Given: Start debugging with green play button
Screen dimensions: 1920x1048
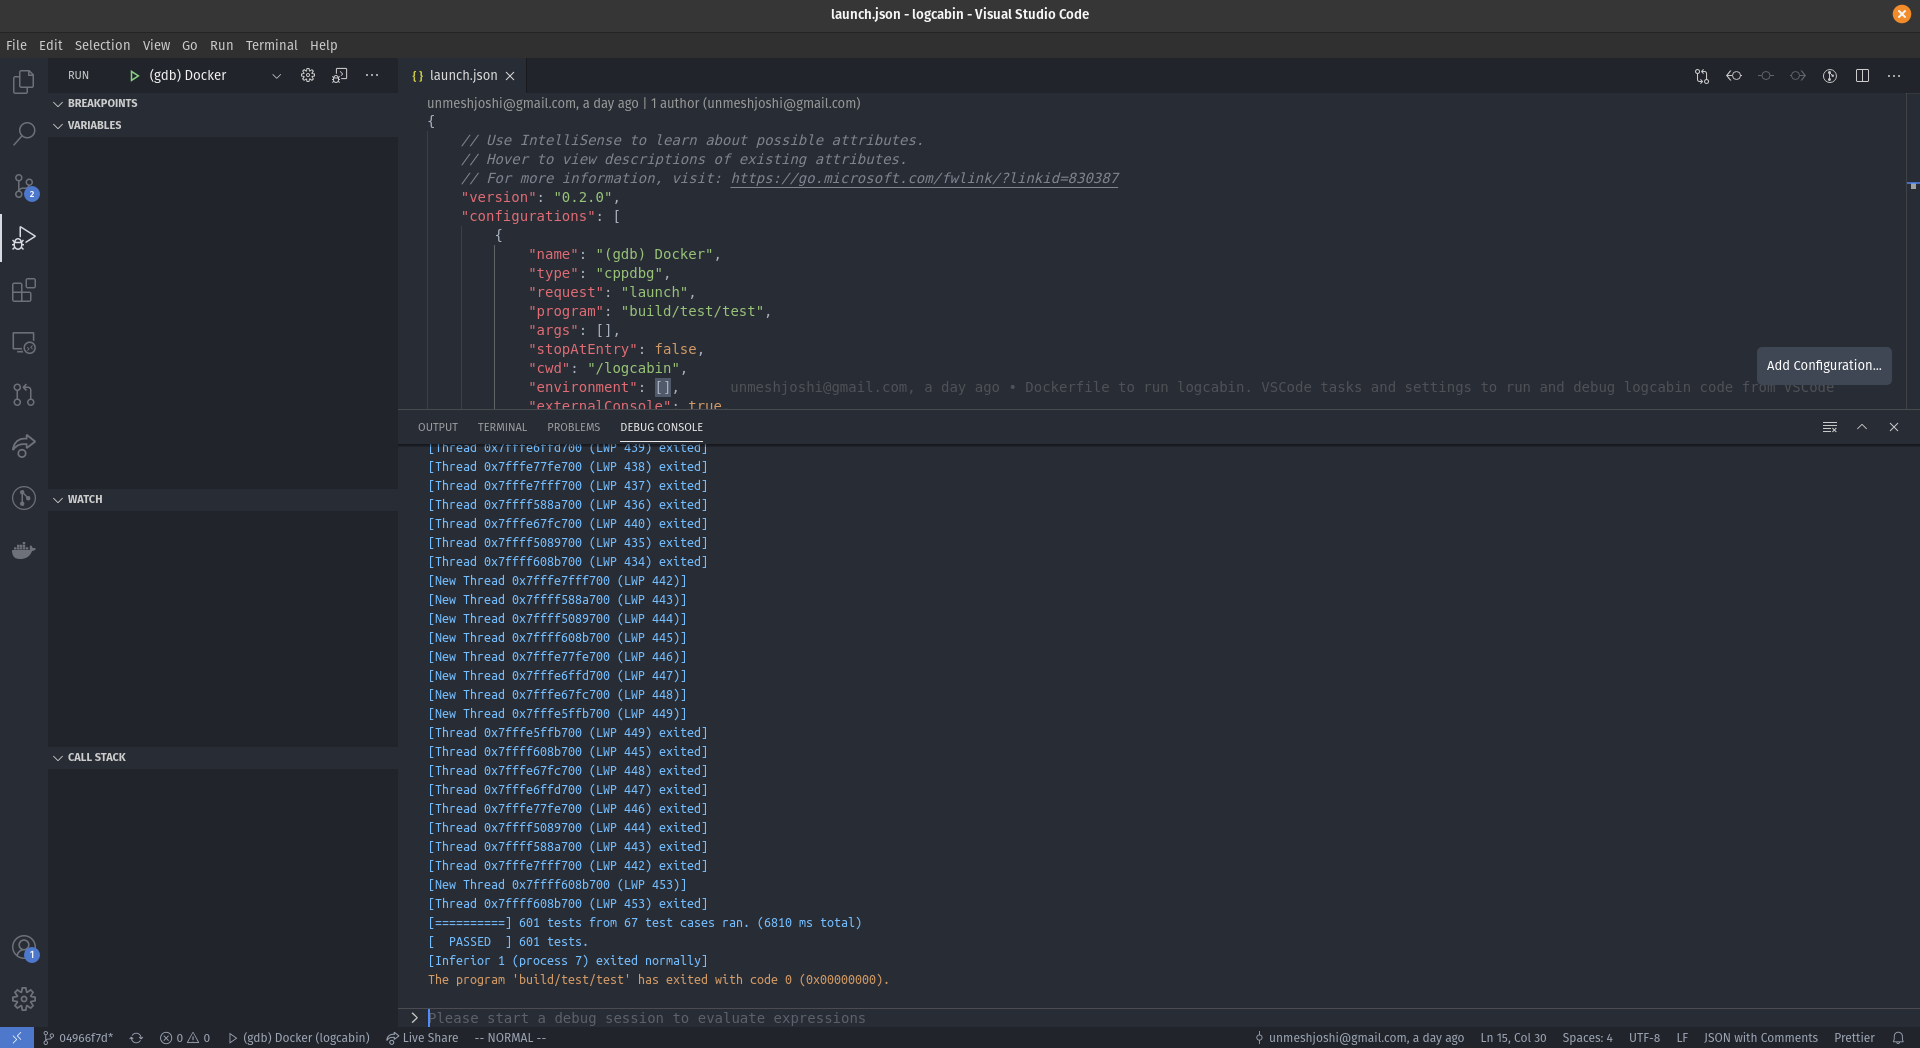Looking at the screenshot, I should click(134, 76).
